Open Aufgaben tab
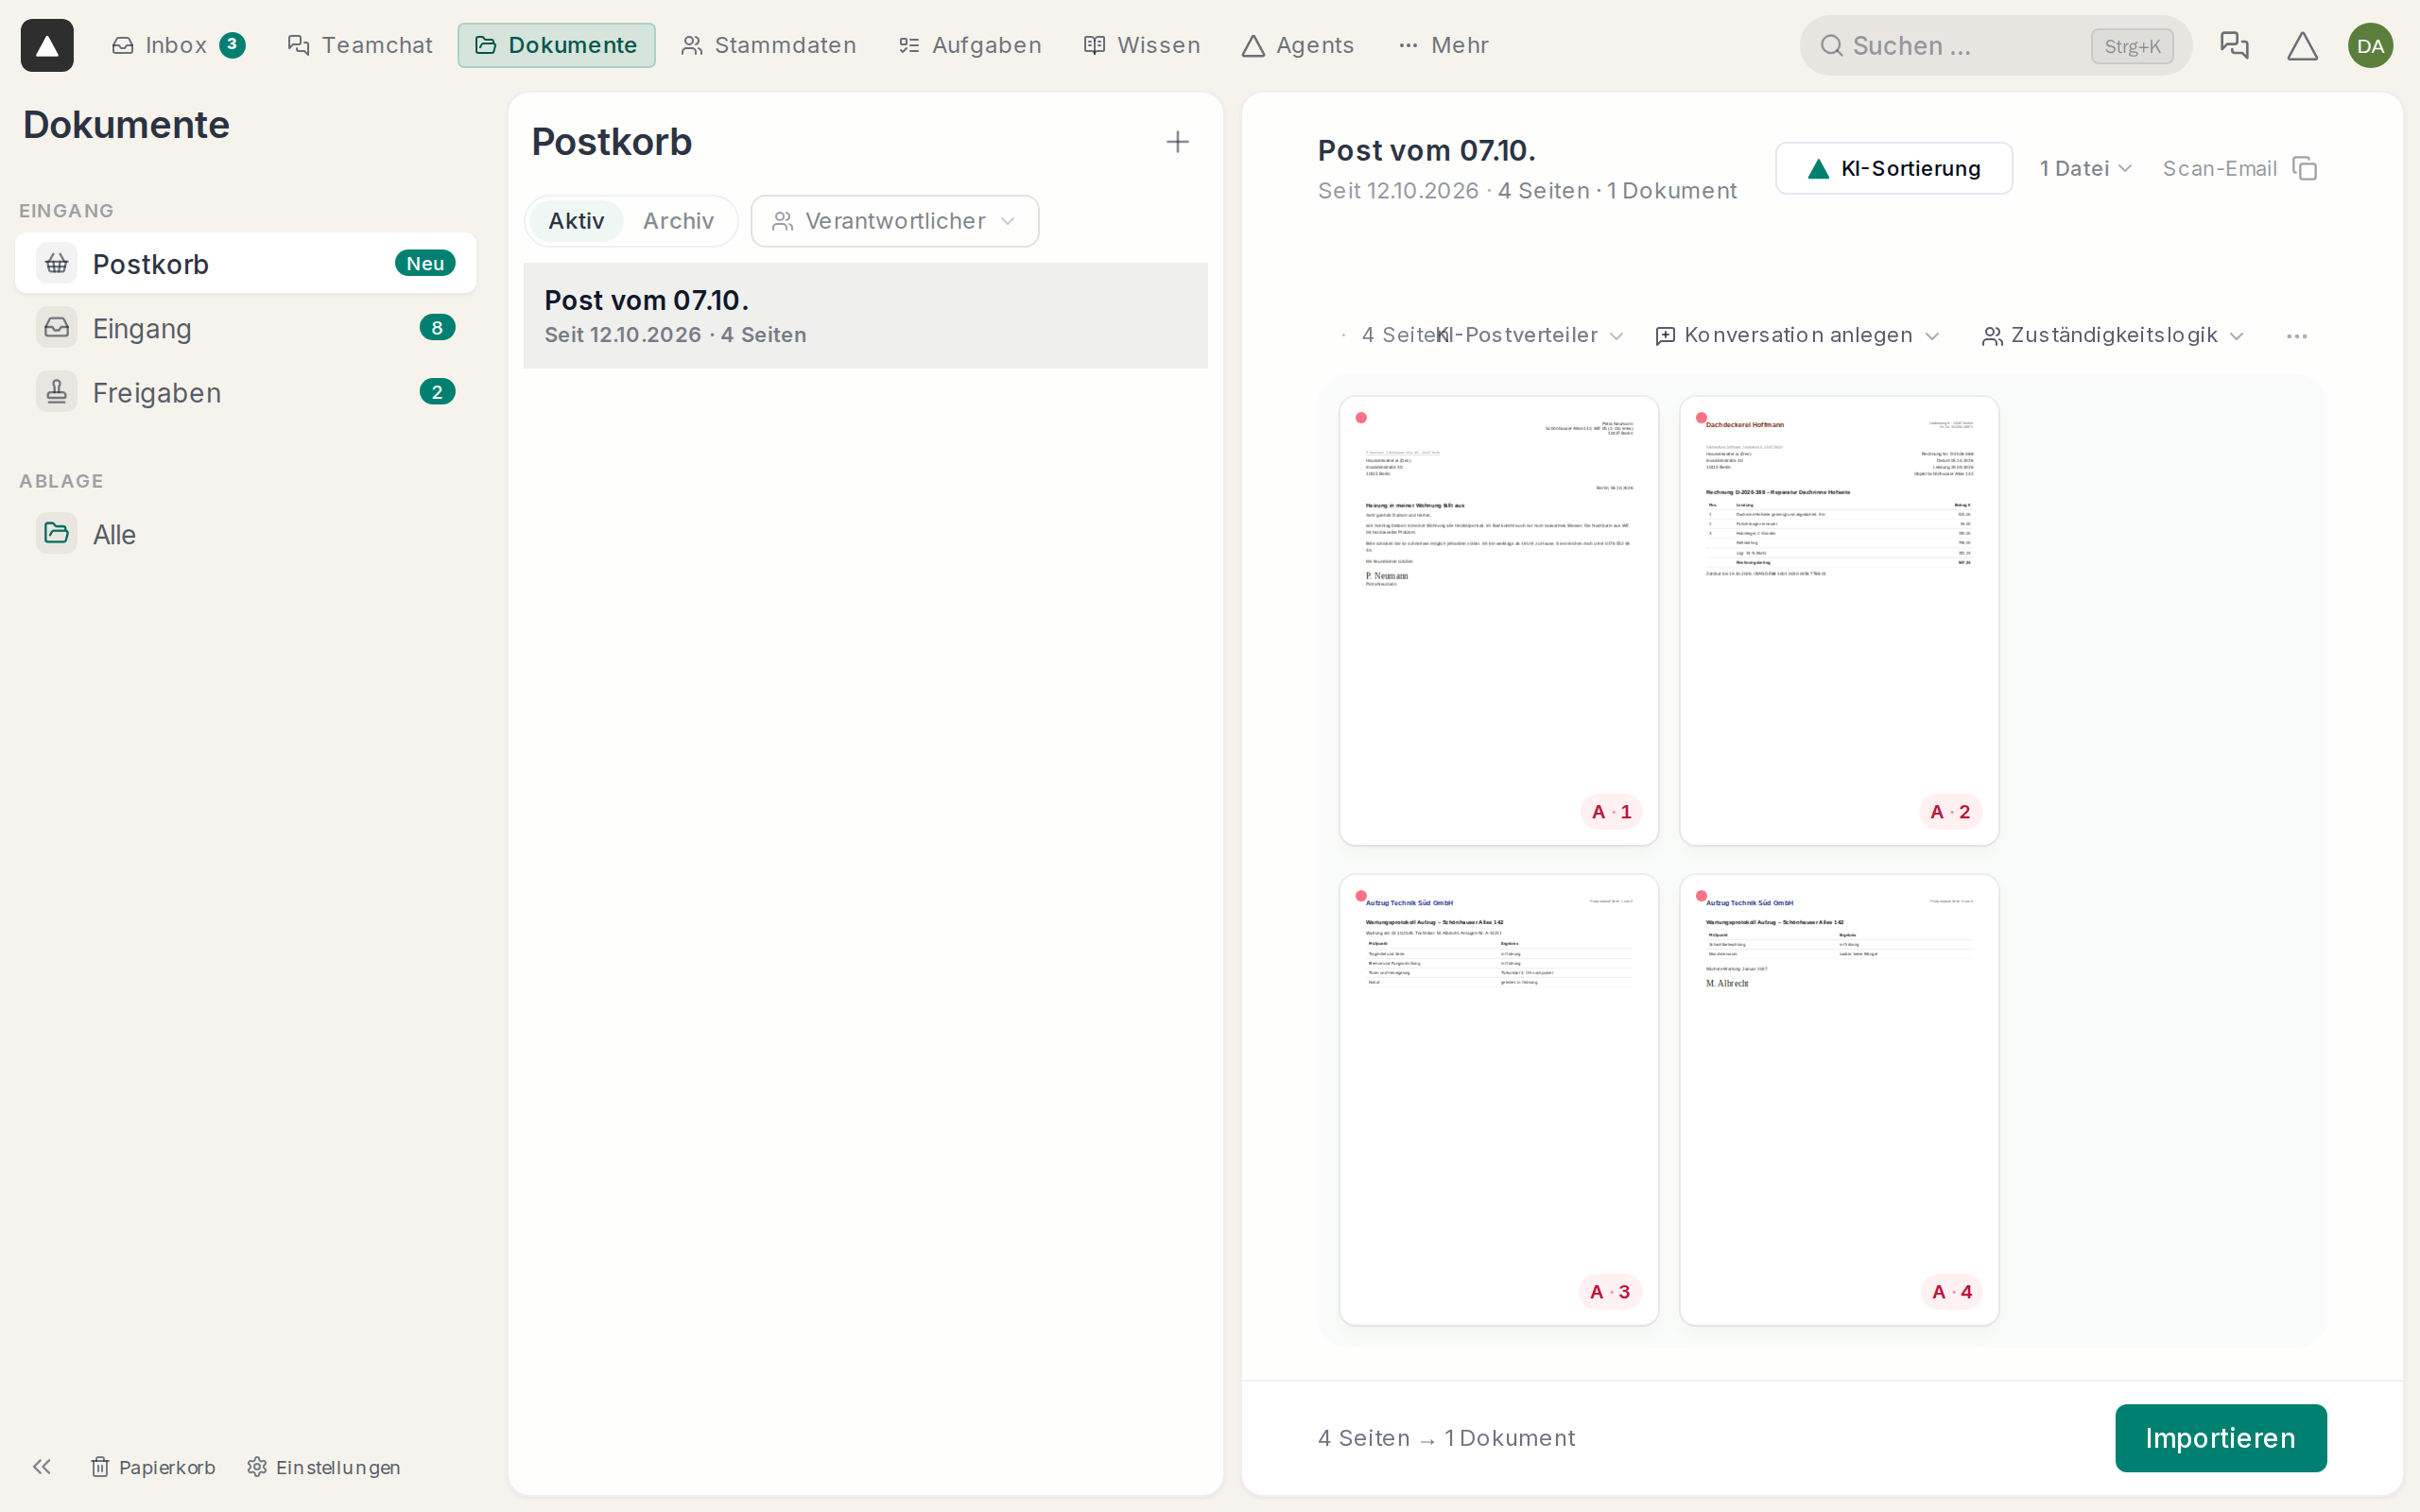2420x1512 pixels. [x=970, y=45]
